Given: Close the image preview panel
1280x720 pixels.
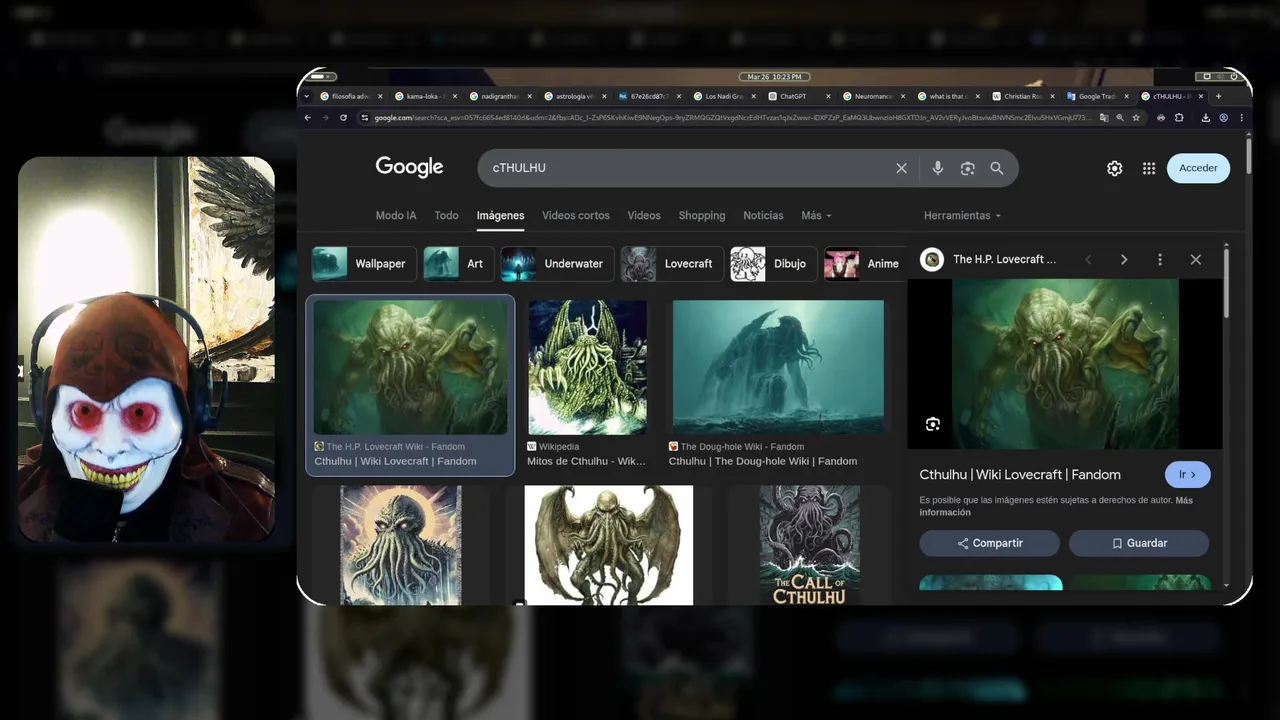Looking at the screenshot, I should click(1196, 259).
